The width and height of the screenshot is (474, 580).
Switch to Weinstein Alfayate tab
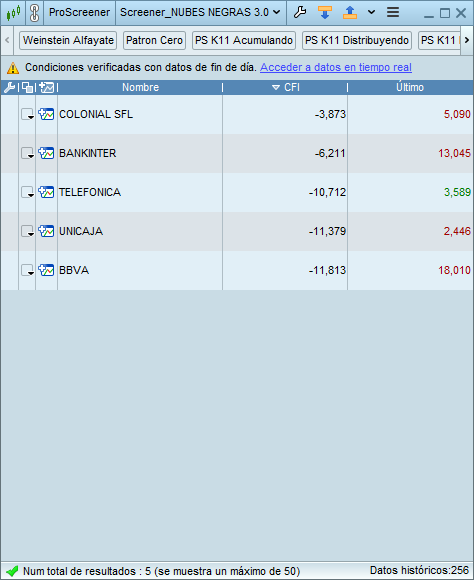point(68,40)
